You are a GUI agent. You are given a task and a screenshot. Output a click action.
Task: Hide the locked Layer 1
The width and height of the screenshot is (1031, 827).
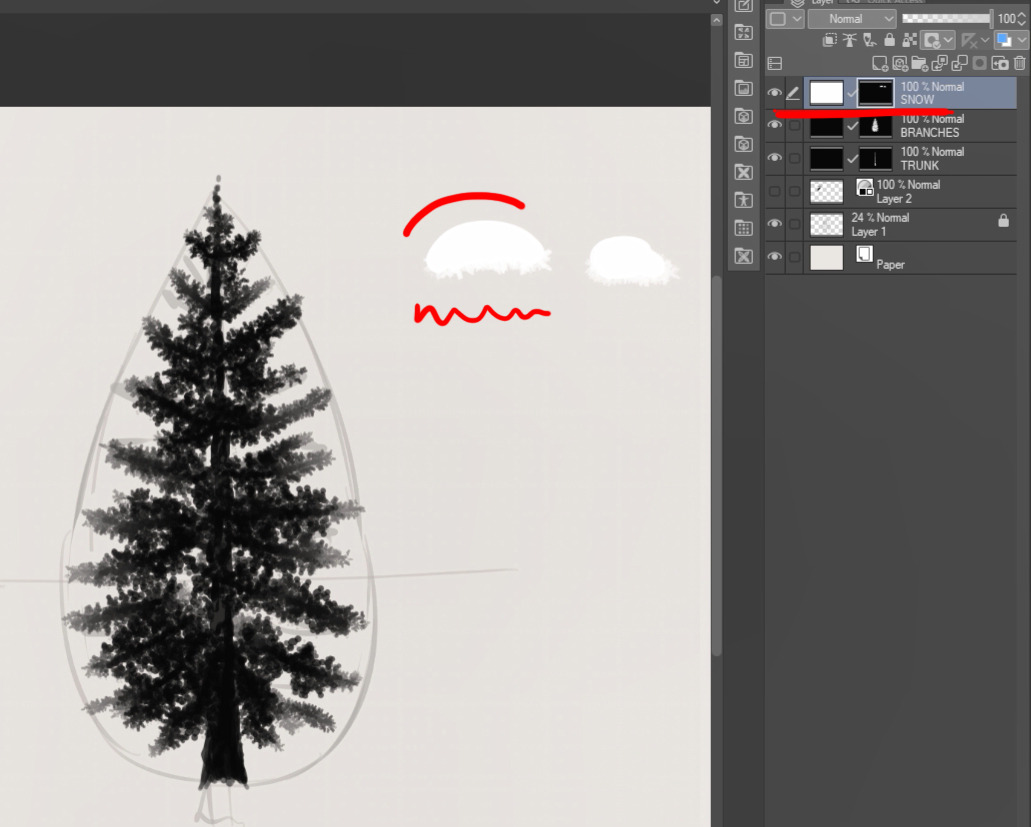click(775, 224)
